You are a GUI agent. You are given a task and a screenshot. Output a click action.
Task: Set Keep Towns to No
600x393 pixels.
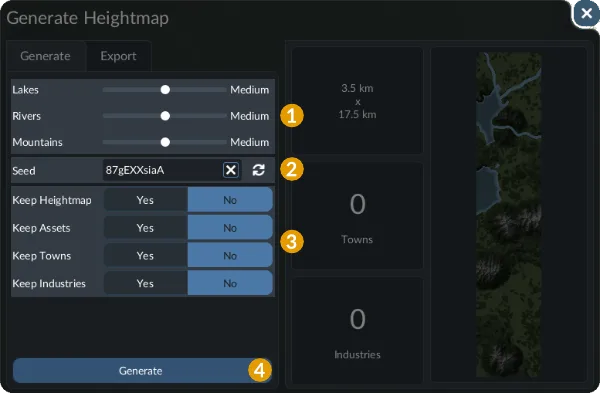click(230, 256)
